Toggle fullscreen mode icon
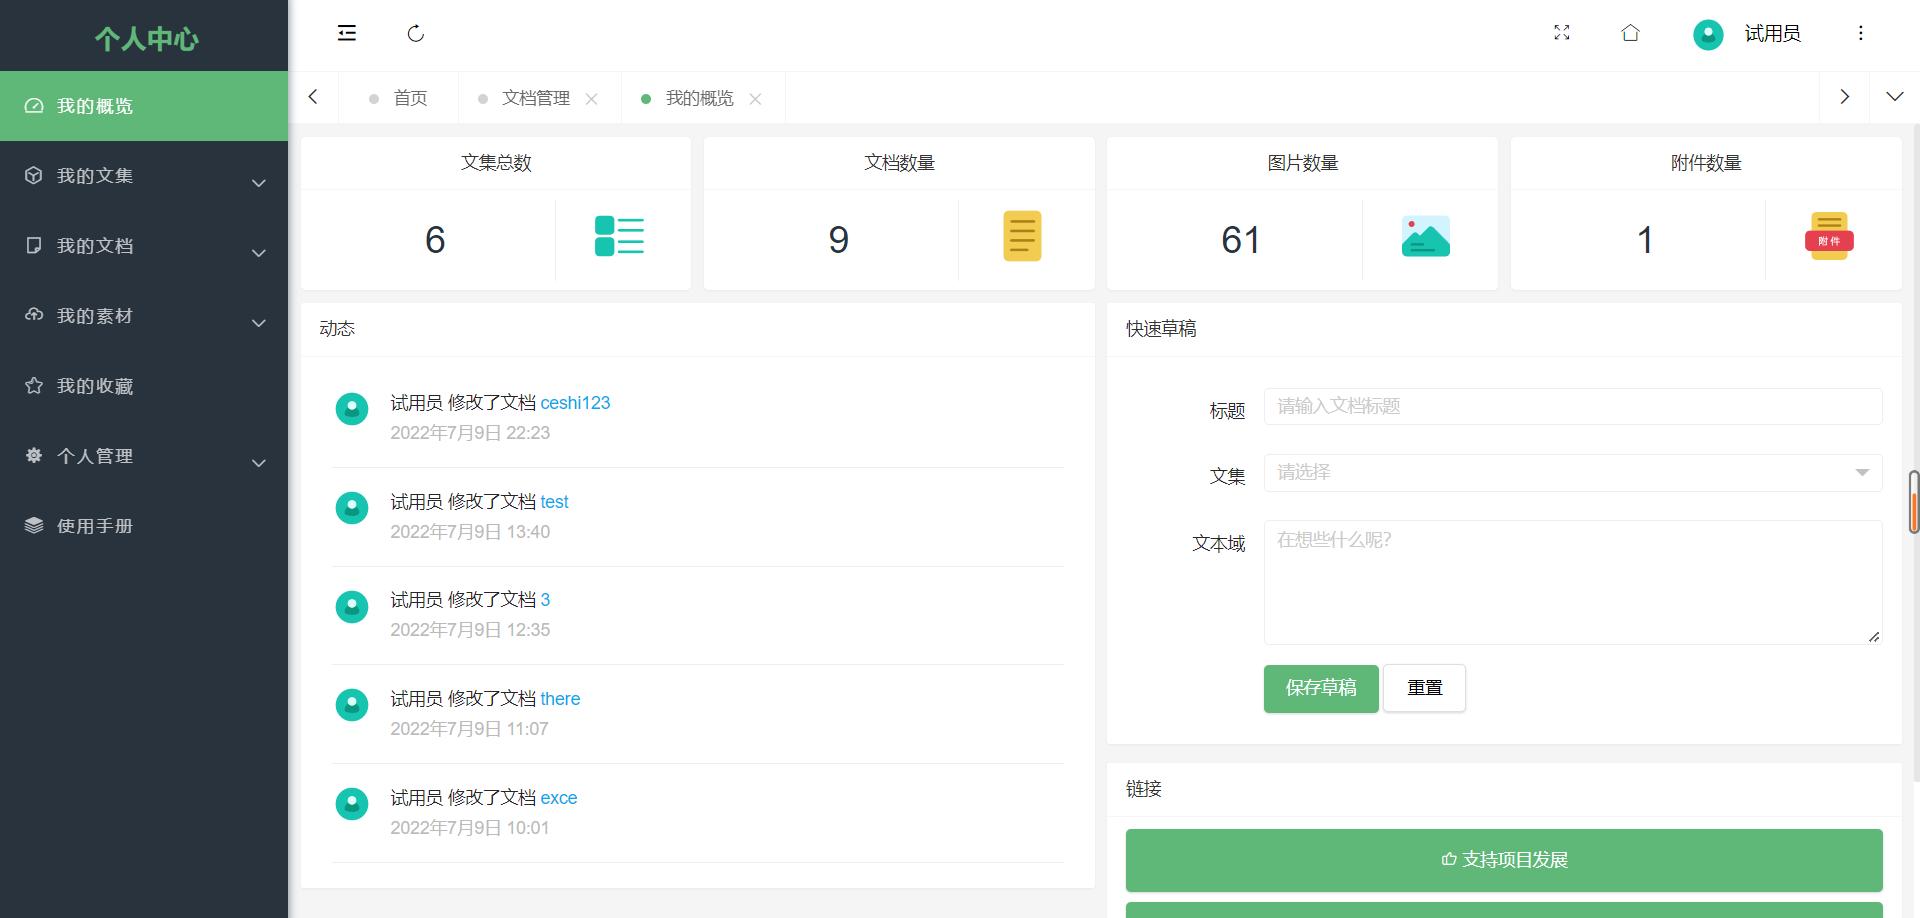 coord(1562,33)
